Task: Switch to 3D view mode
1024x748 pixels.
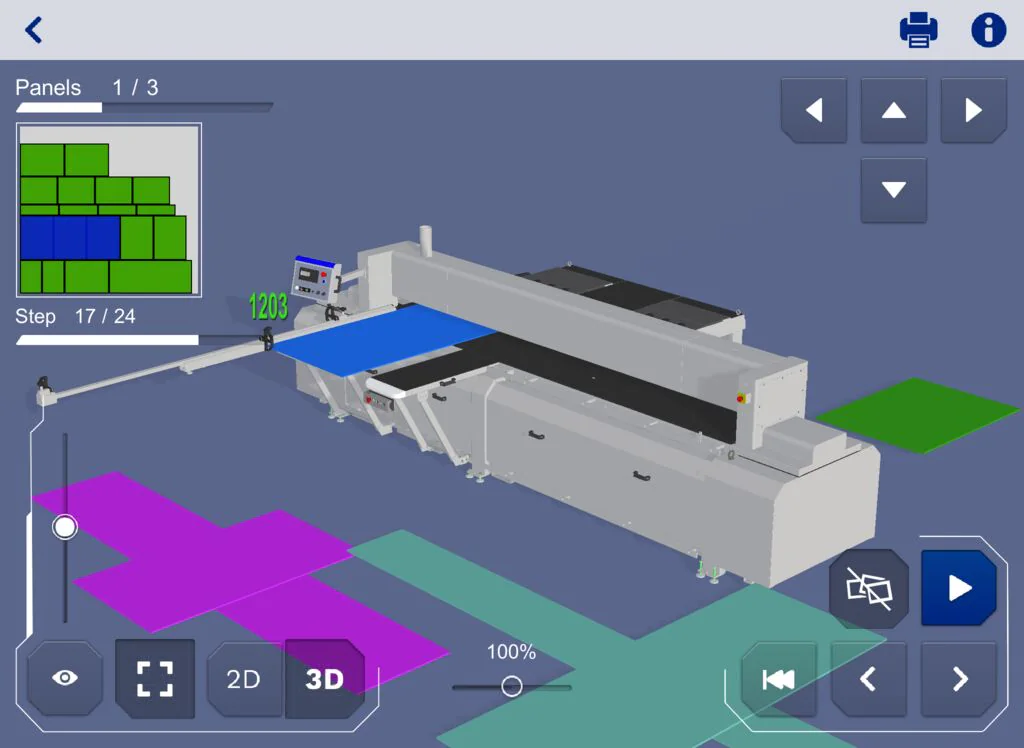Action: point(324,679)
